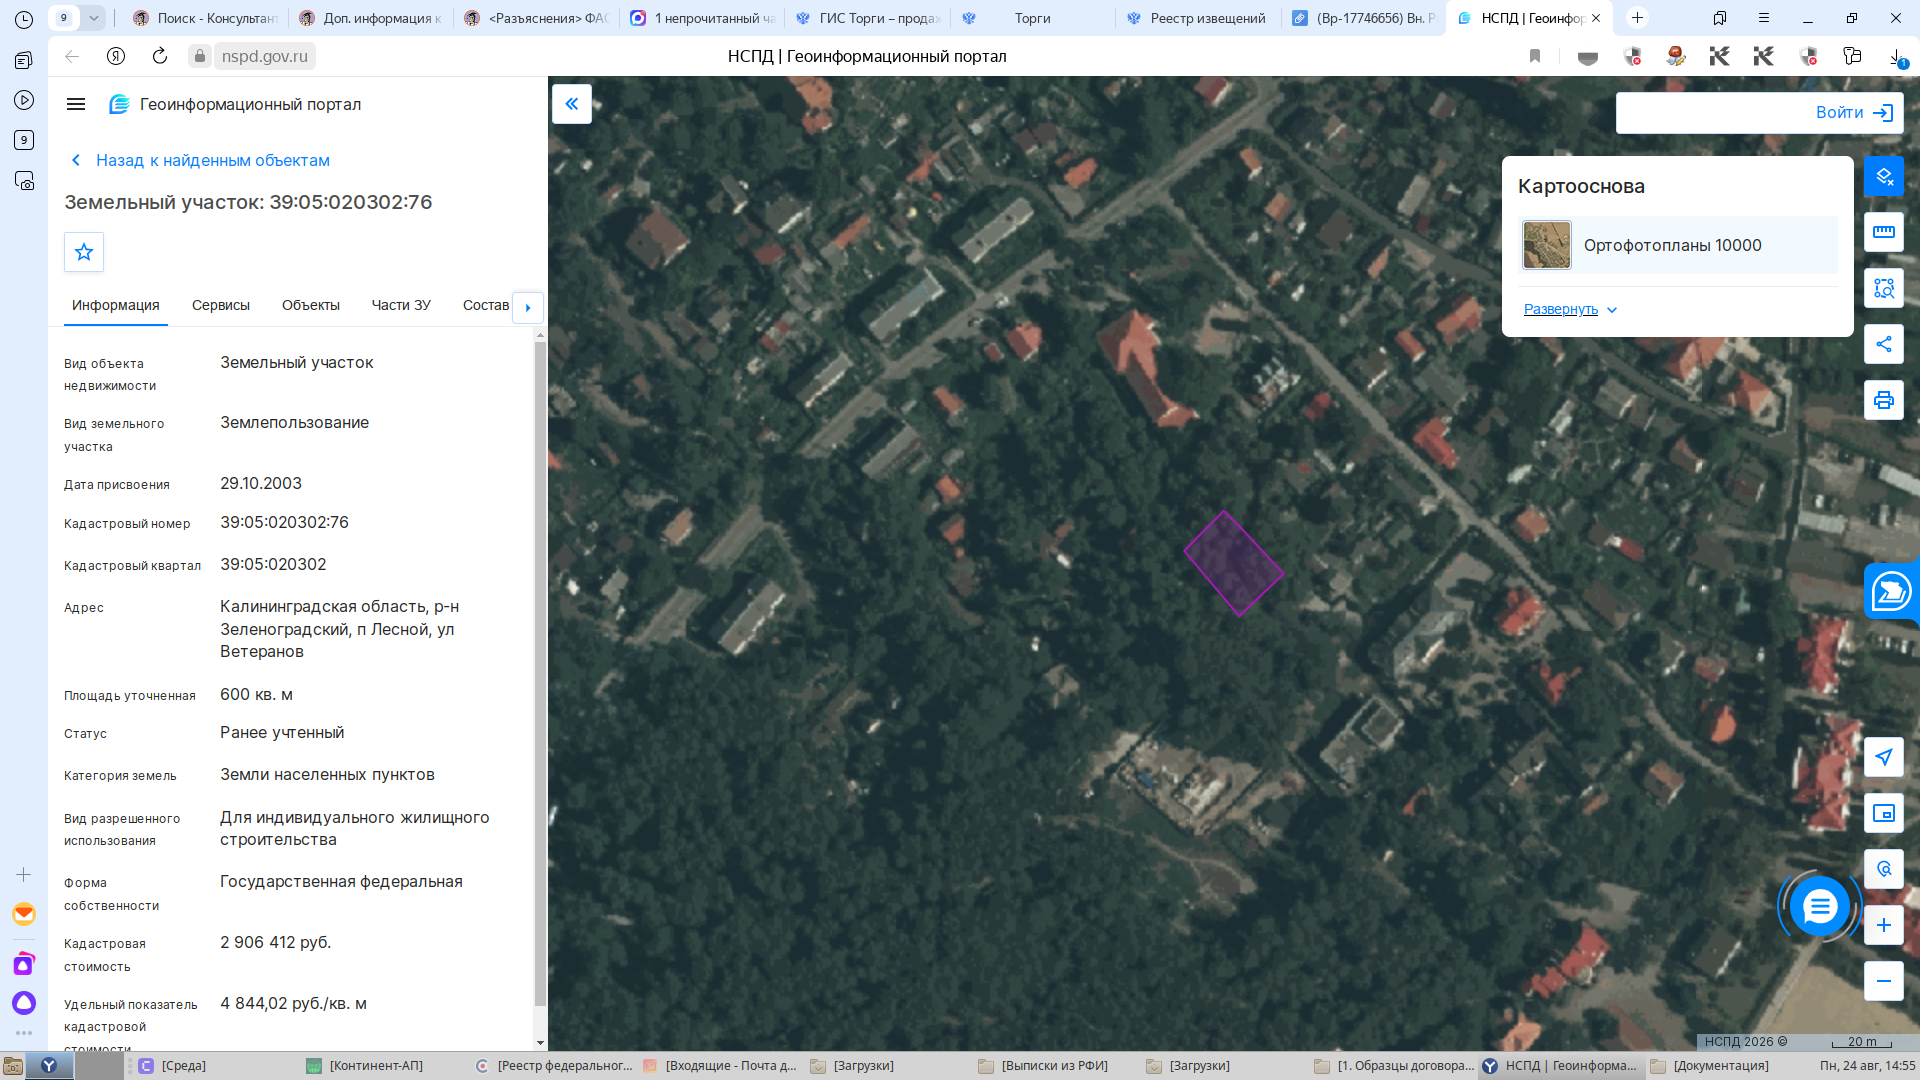Open the Части ЗУ tab
The image size is (1920, 1080).
click(x=401, y=305)
